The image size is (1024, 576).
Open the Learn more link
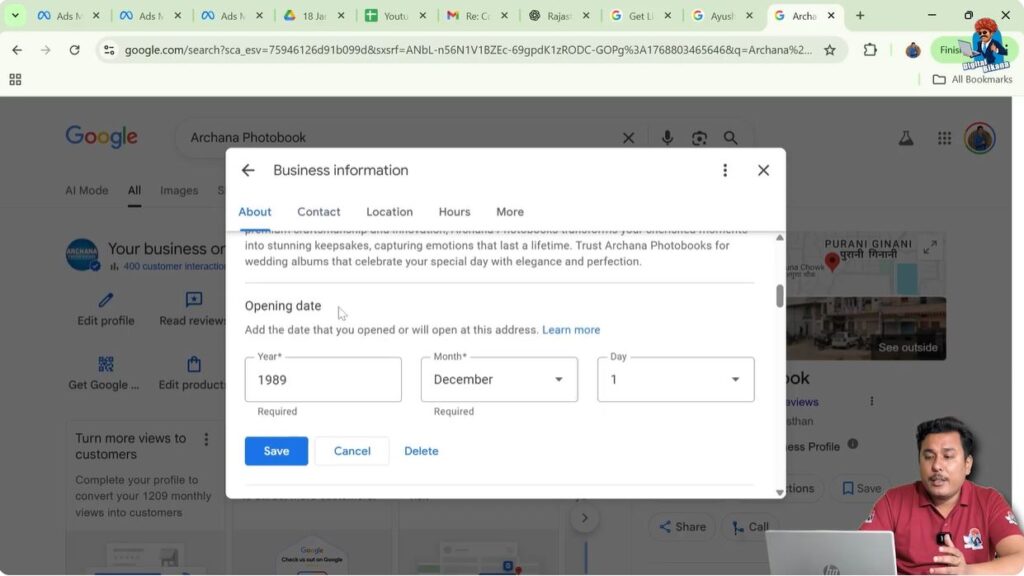pyautogui.click(x=571, y=329)
